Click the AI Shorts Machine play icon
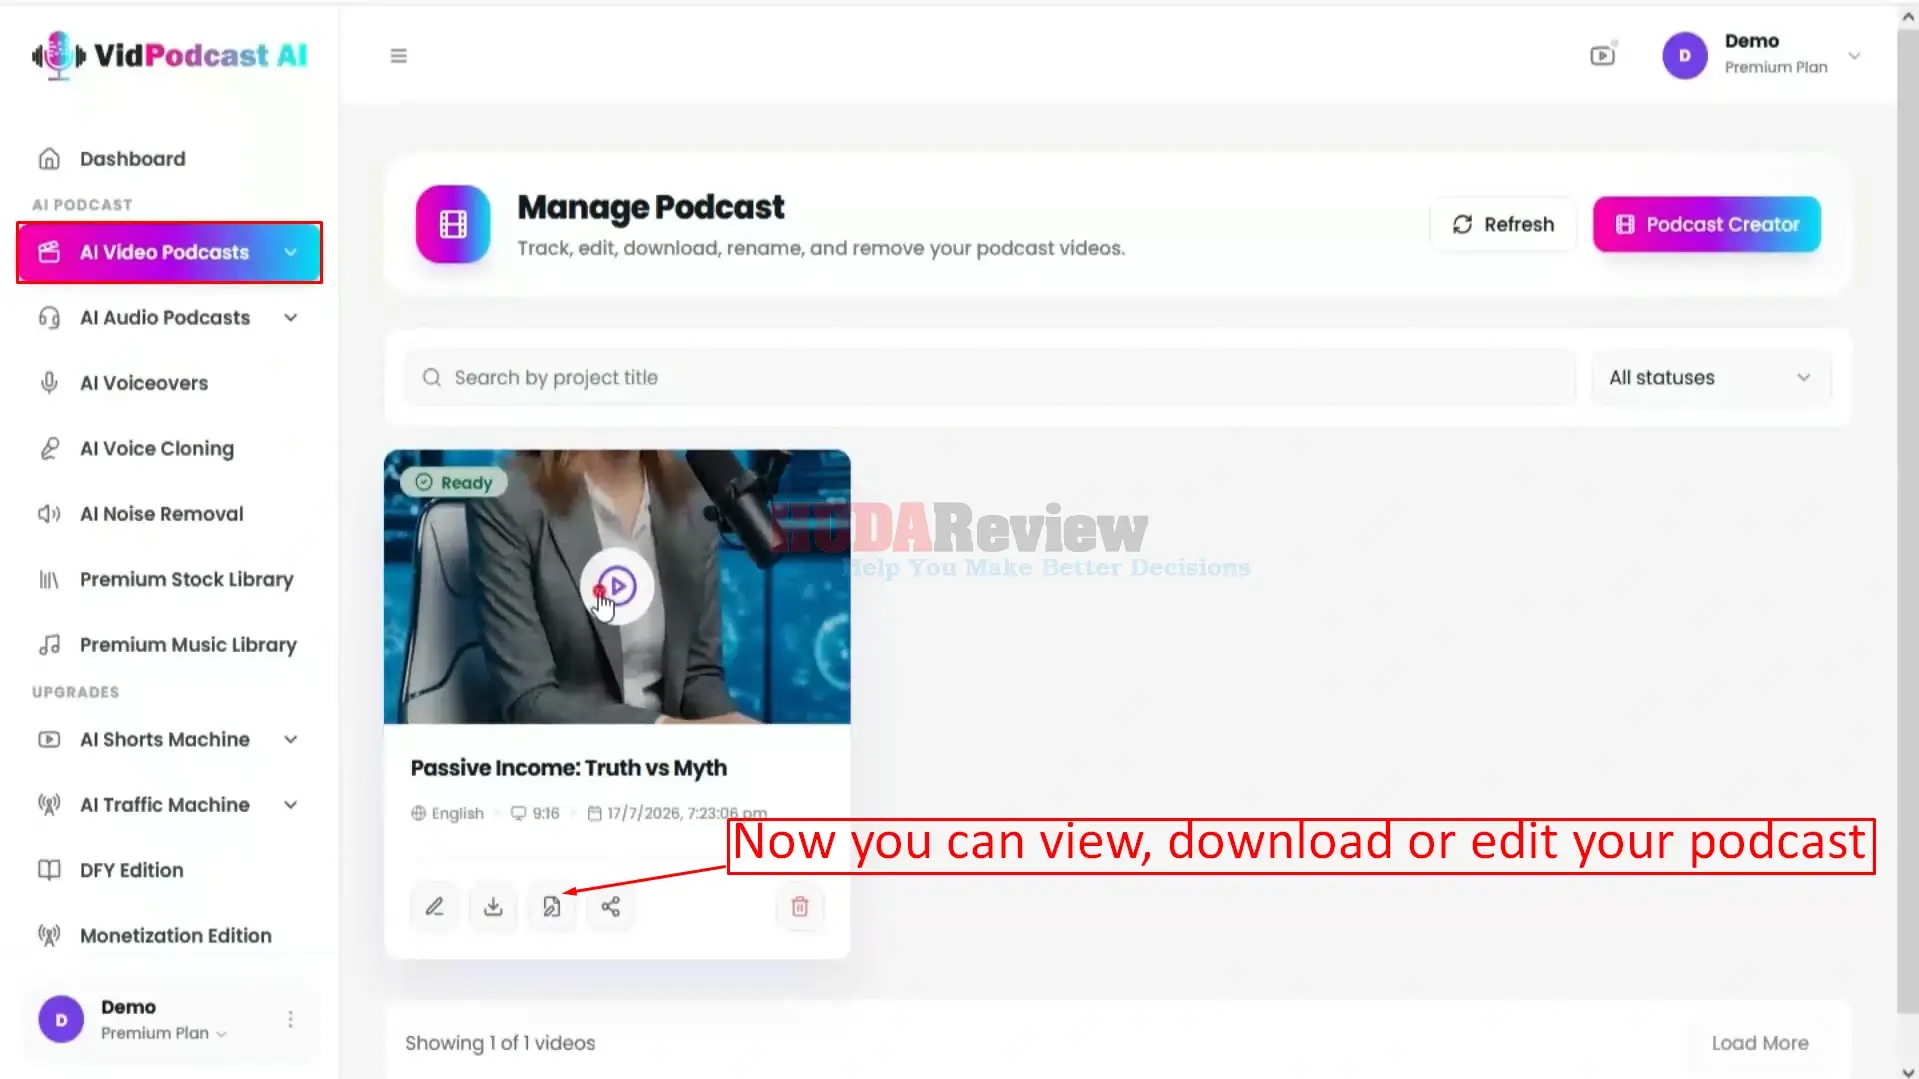The width and height of the screenshot is (1919, 1079). pyautogui.click(x=49, y=740)
